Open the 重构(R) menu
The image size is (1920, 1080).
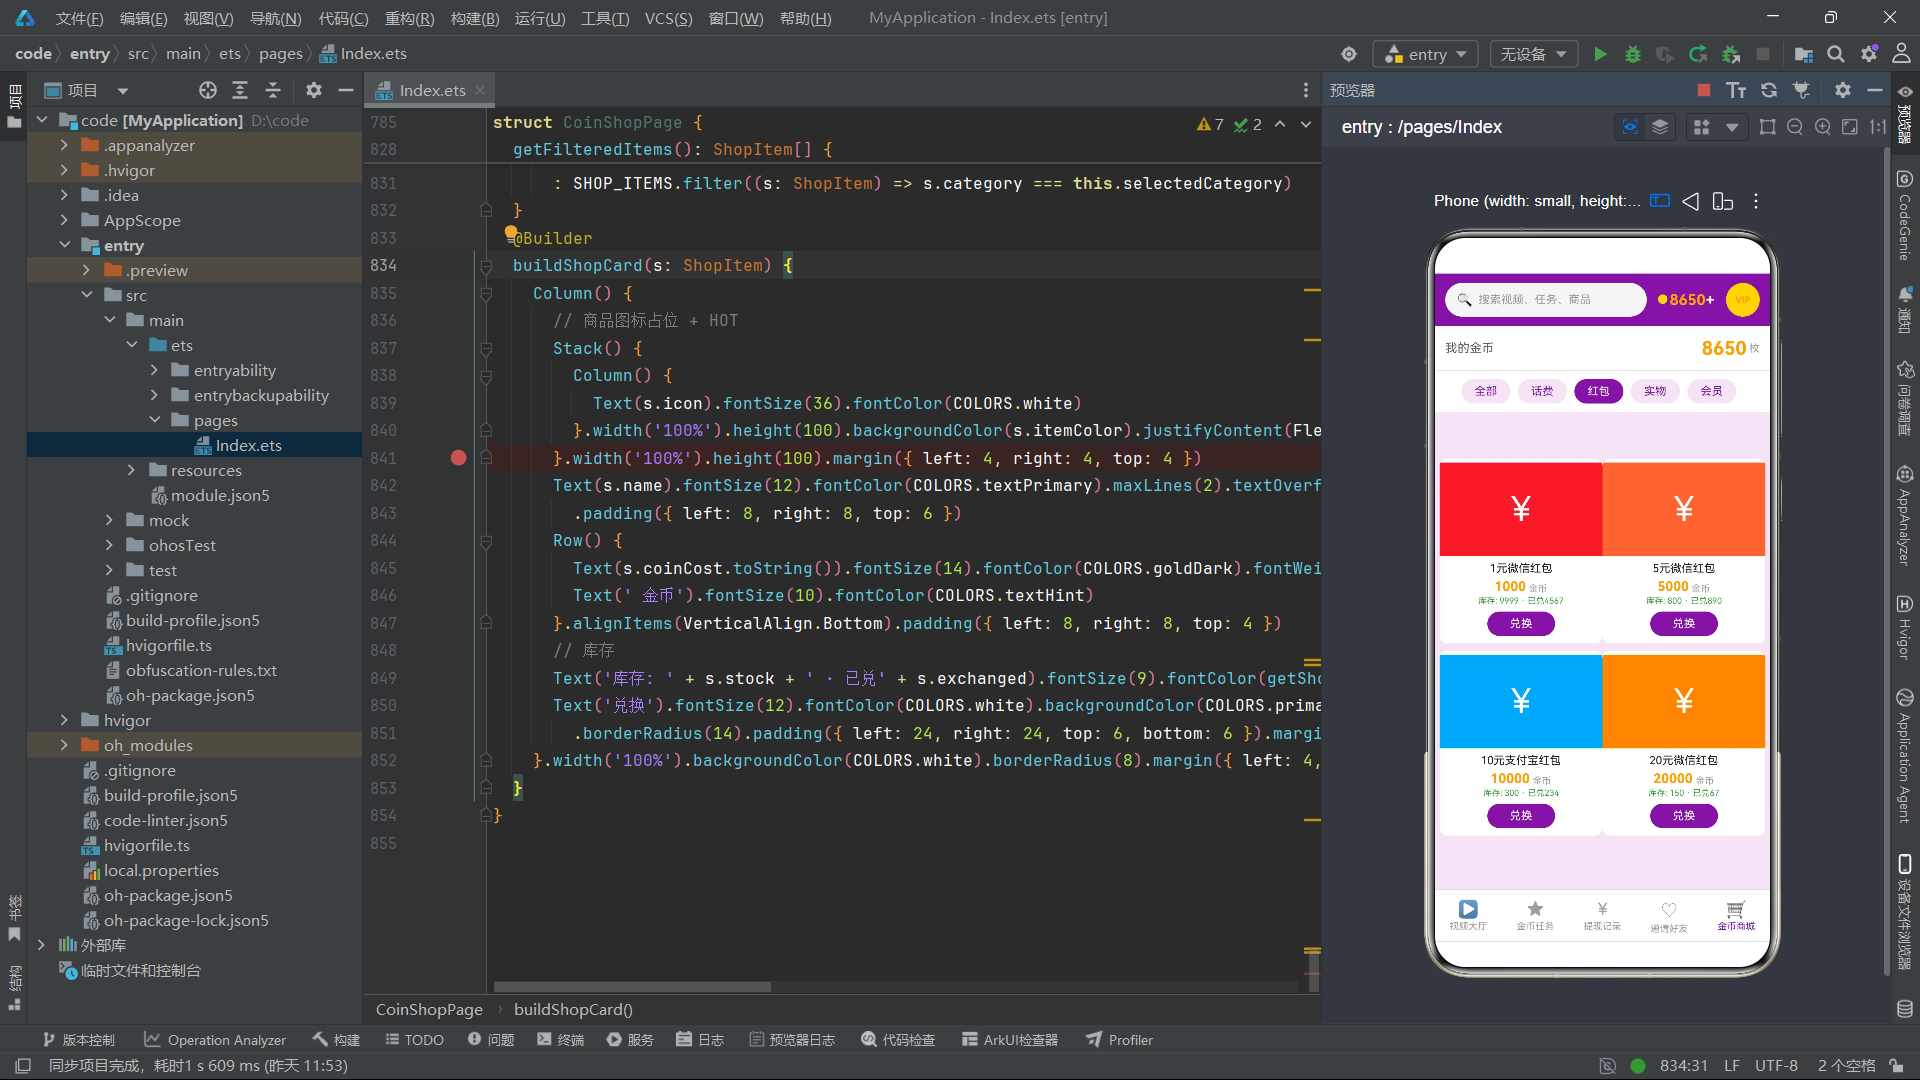point(409,18)
